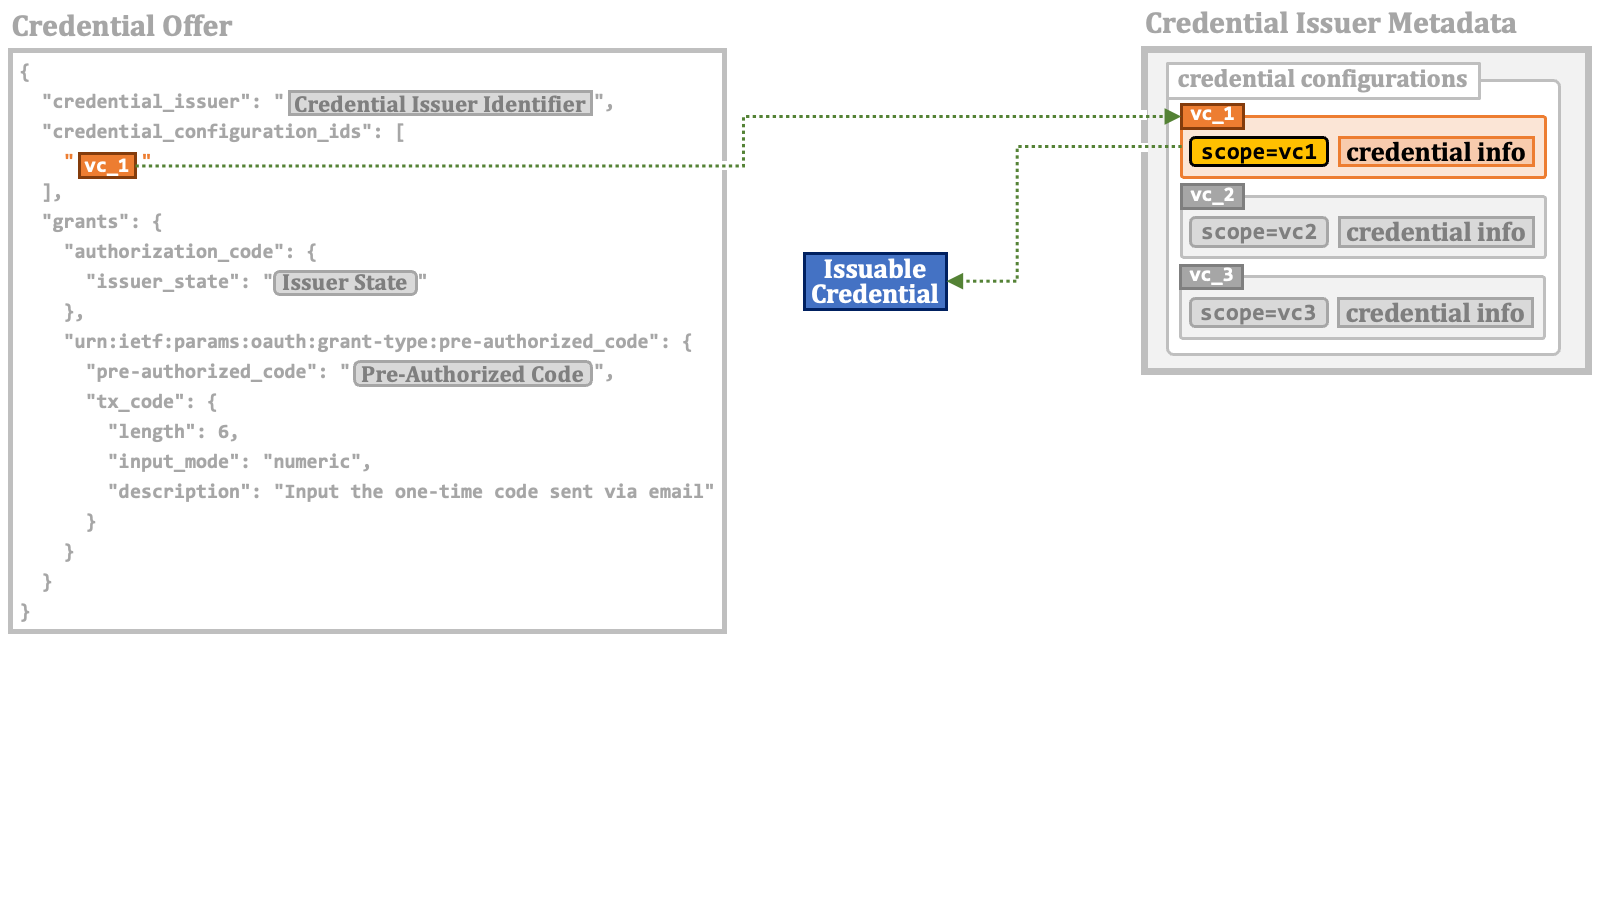Click the orange credential info box under vc_1
The image size is (1600, 900).
coord(1435,152)
